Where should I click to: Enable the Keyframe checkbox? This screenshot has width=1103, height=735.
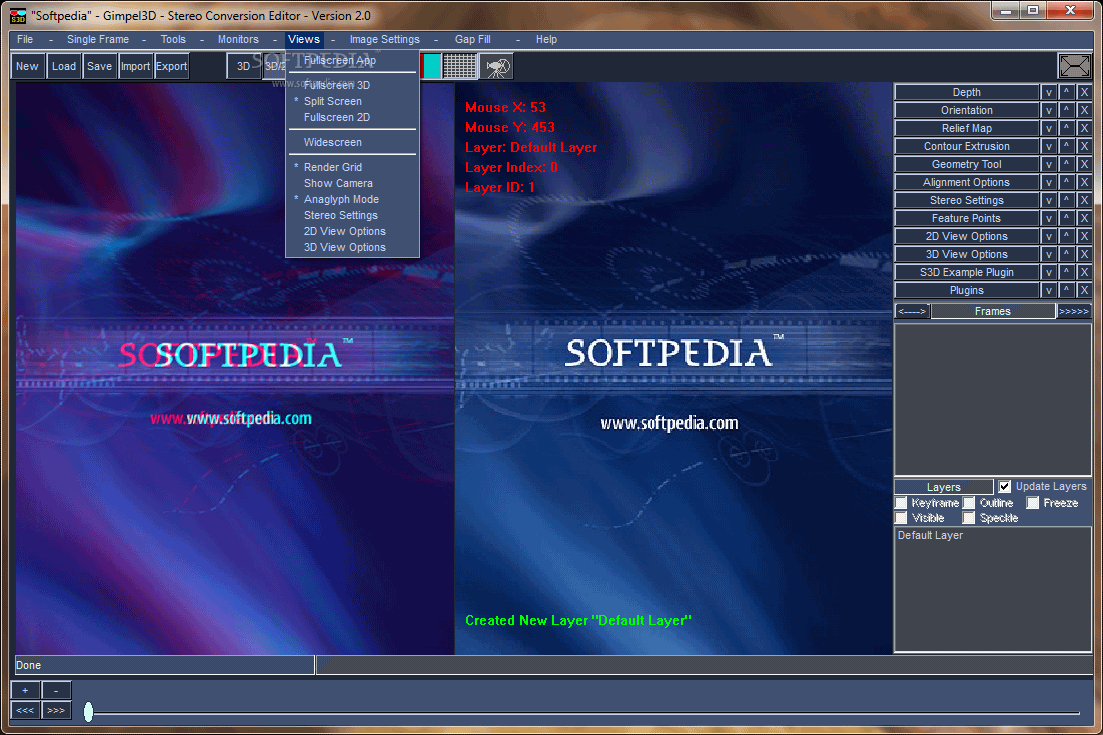point(901,503)
